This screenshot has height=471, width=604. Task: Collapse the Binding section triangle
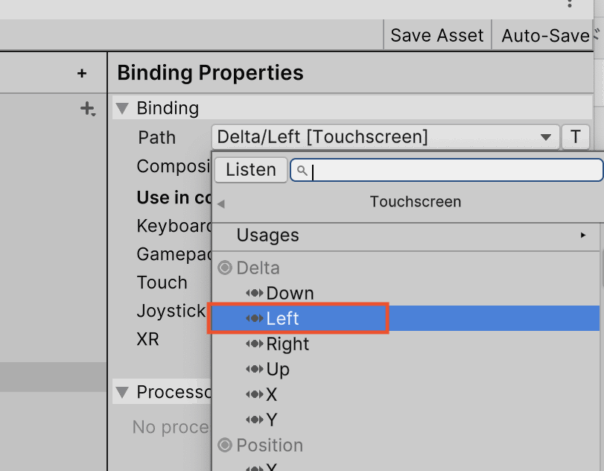[x=122, y=108]
